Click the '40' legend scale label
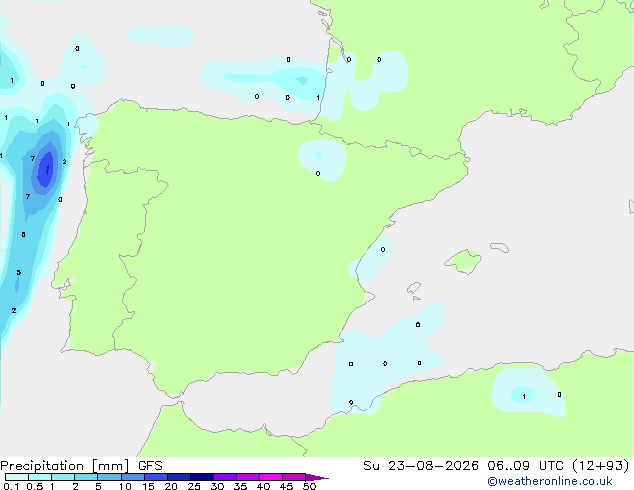This screenshot has width=634, height=490. click(263, 486)
